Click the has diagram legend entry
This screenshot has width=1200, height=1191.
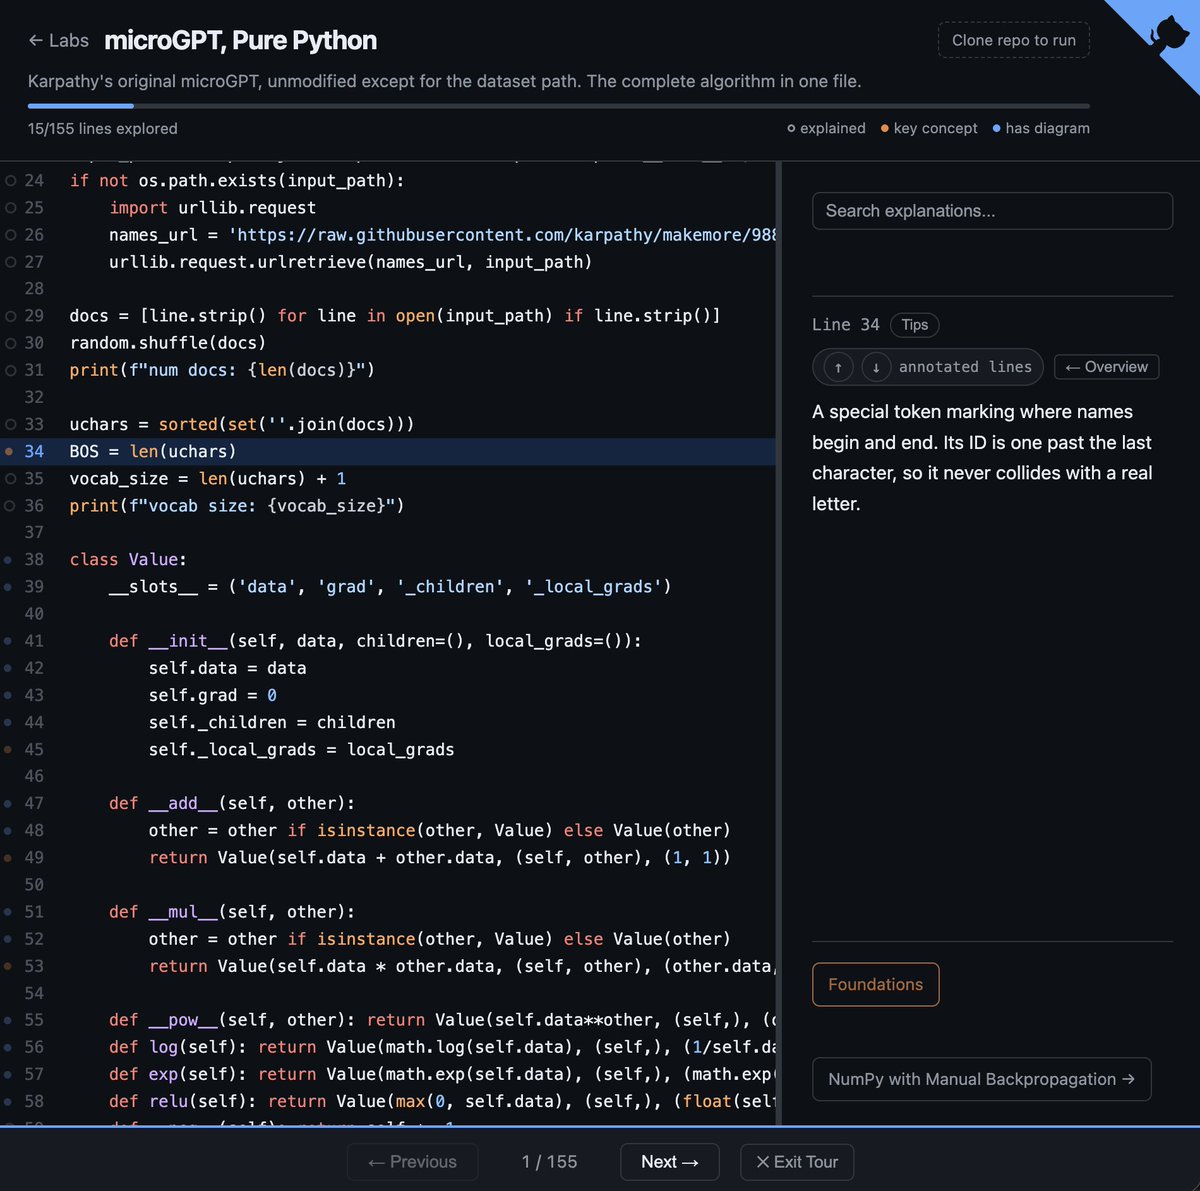pos(1041,128)
